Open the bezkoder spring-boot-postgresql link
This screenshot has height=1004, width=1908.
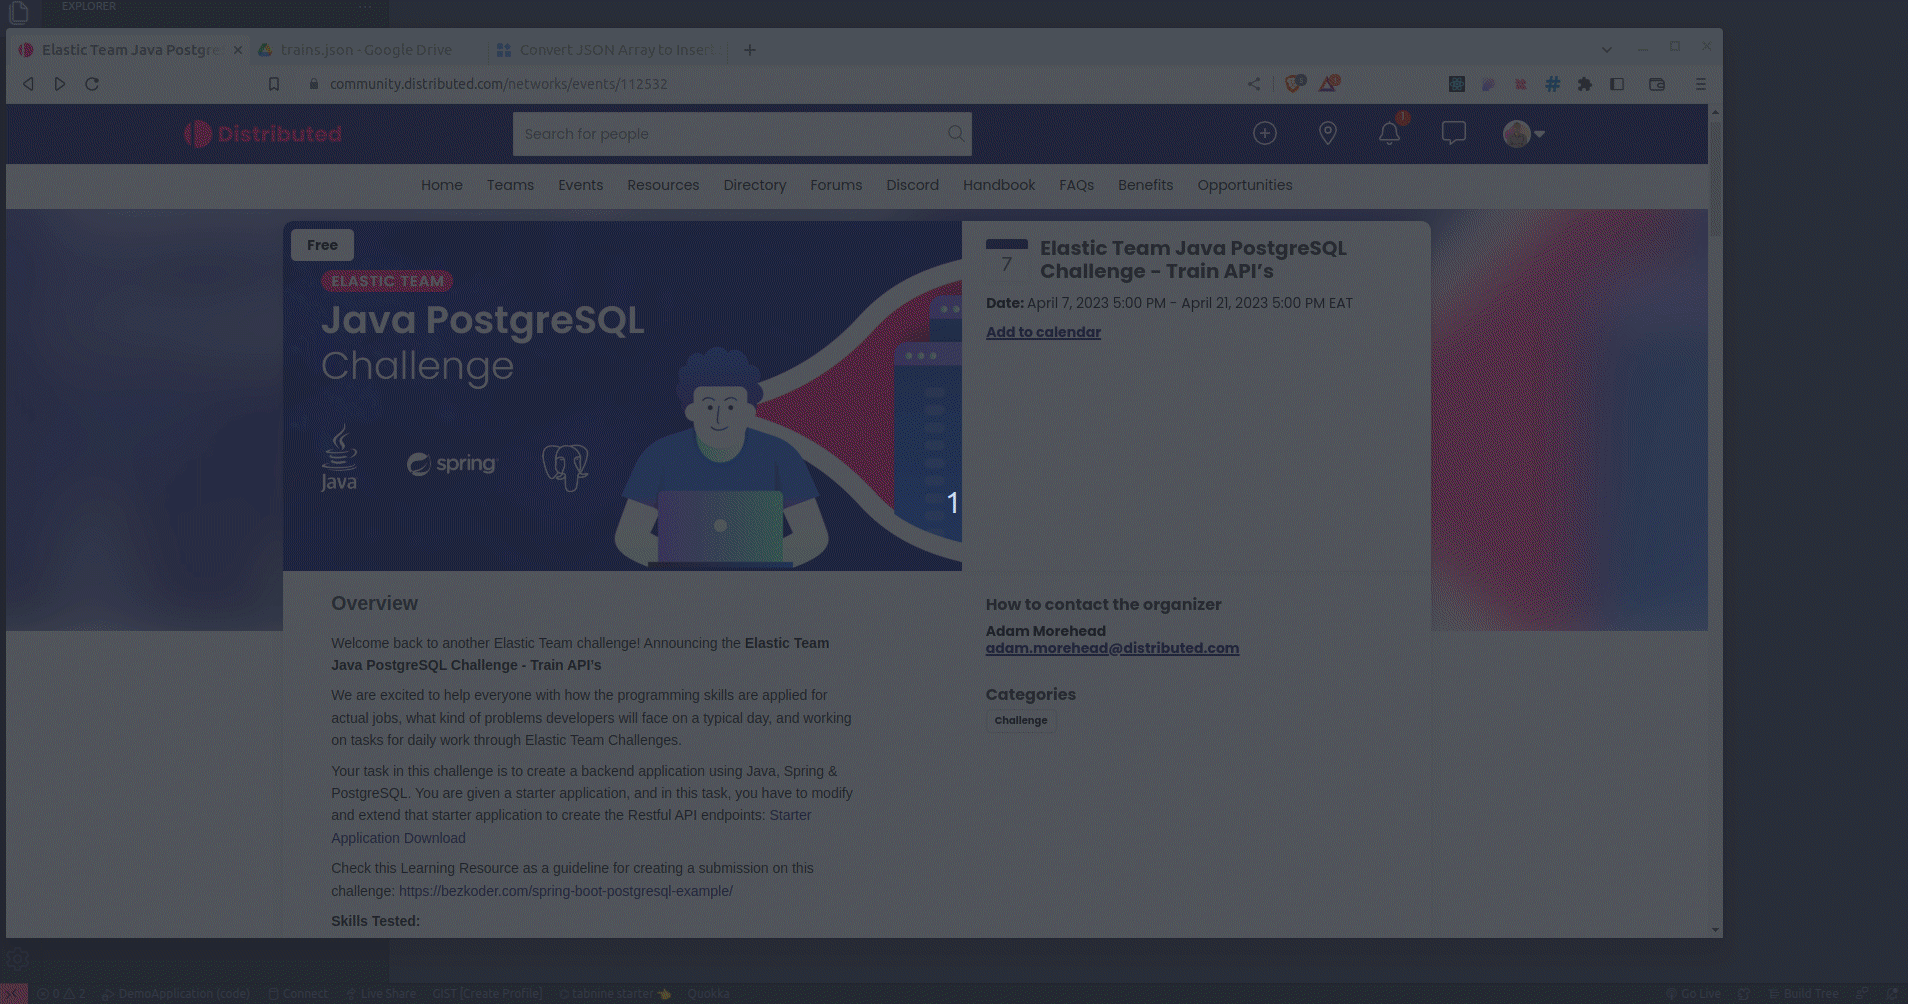(x=566, y=891)
